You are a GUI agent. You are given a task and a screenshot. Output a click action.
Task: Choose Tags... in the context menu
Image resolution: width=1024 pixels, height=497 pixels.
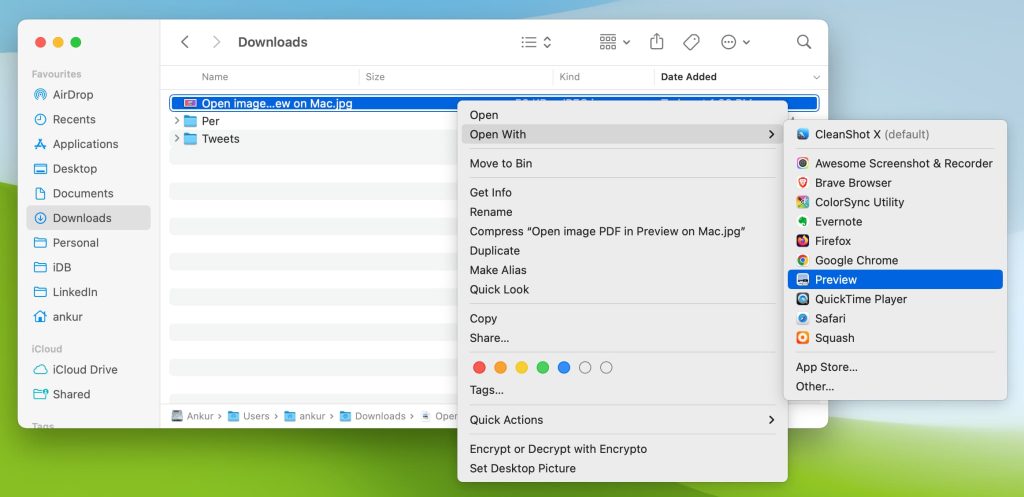point(622,391)
